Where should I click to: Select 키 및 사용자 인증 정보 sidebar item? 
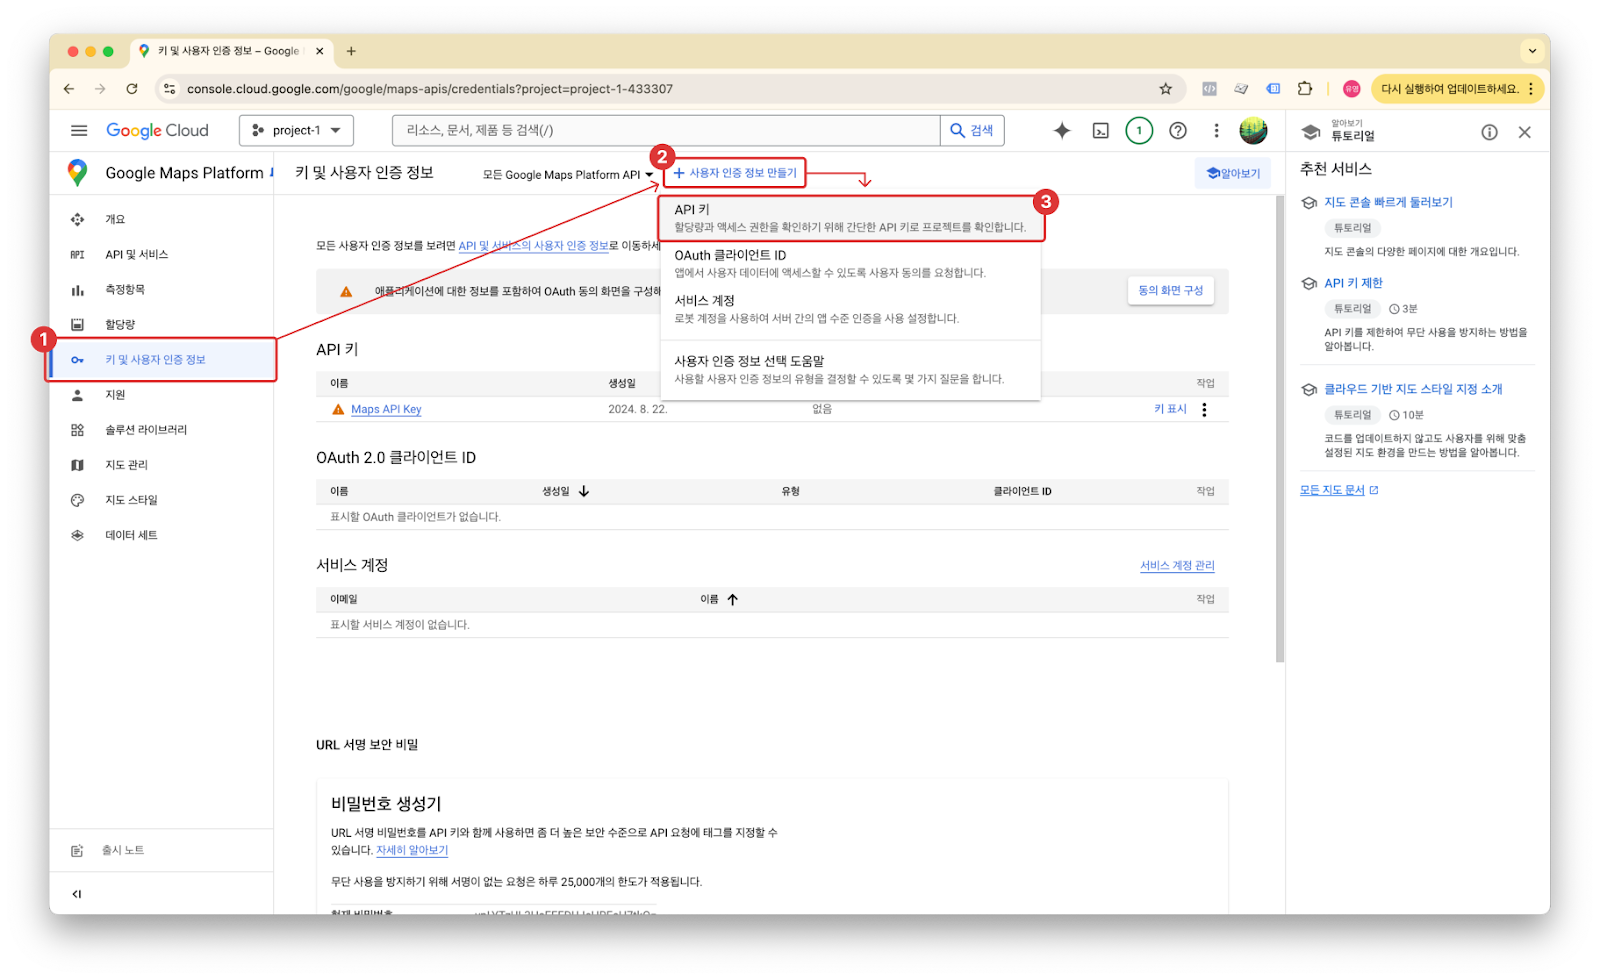(162, 360)
